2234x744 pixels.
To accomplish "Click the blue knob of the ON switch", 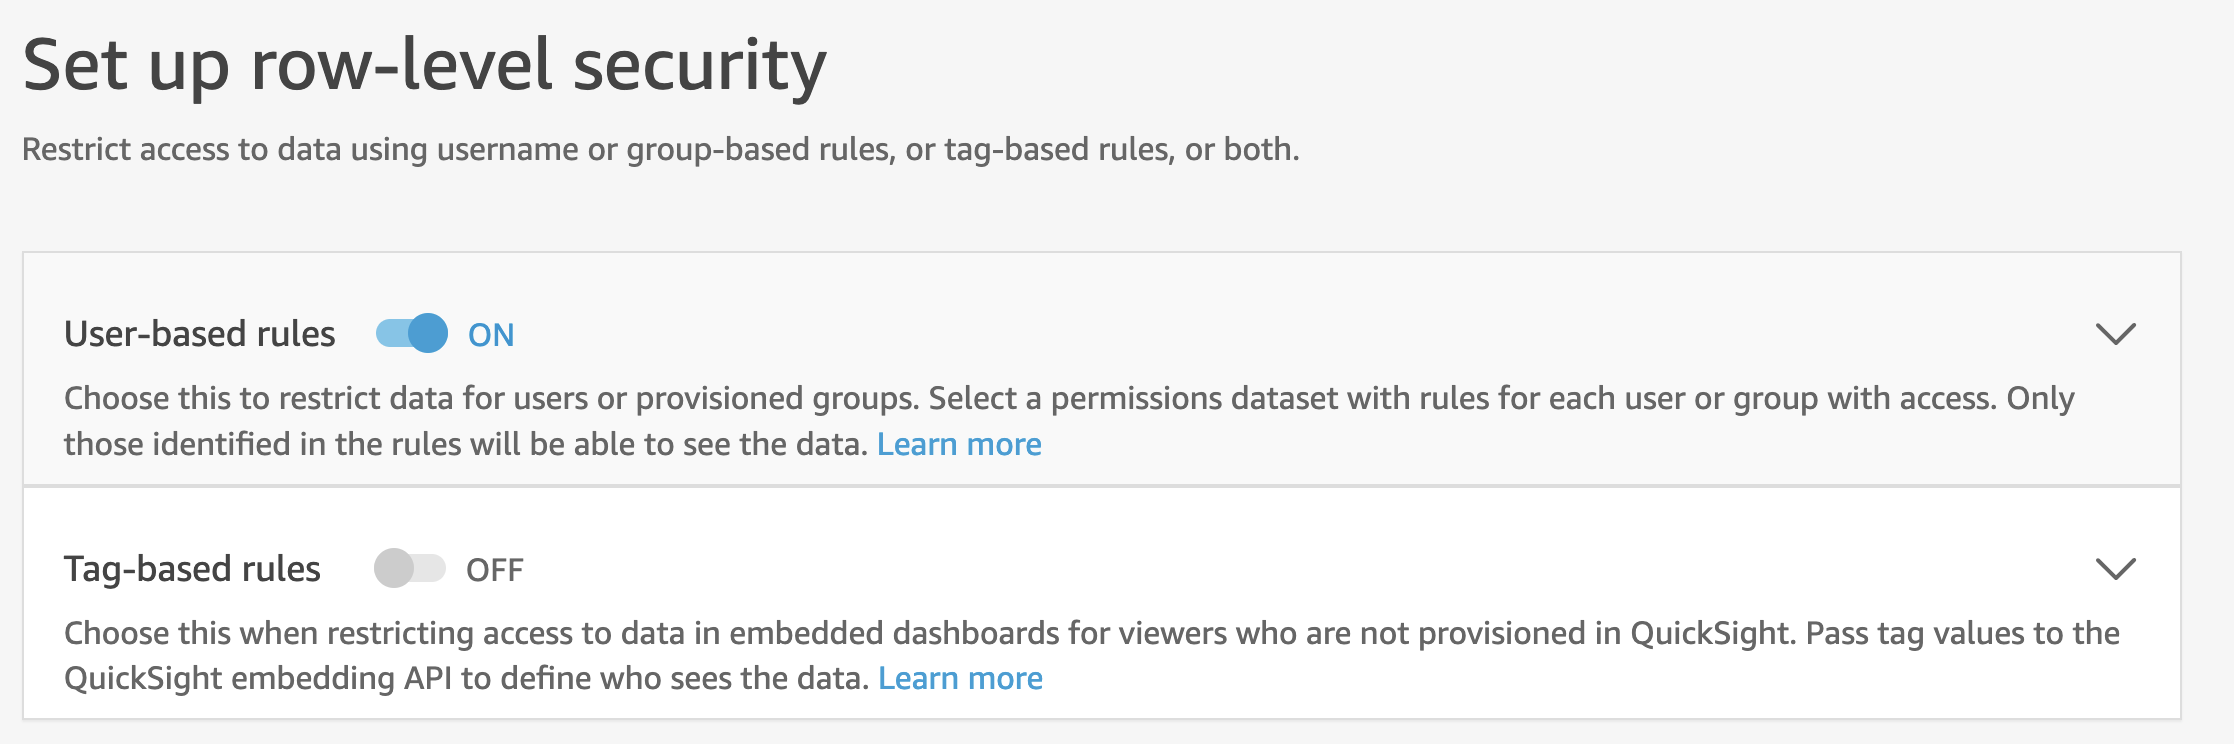I will click(x=428, y=334).
